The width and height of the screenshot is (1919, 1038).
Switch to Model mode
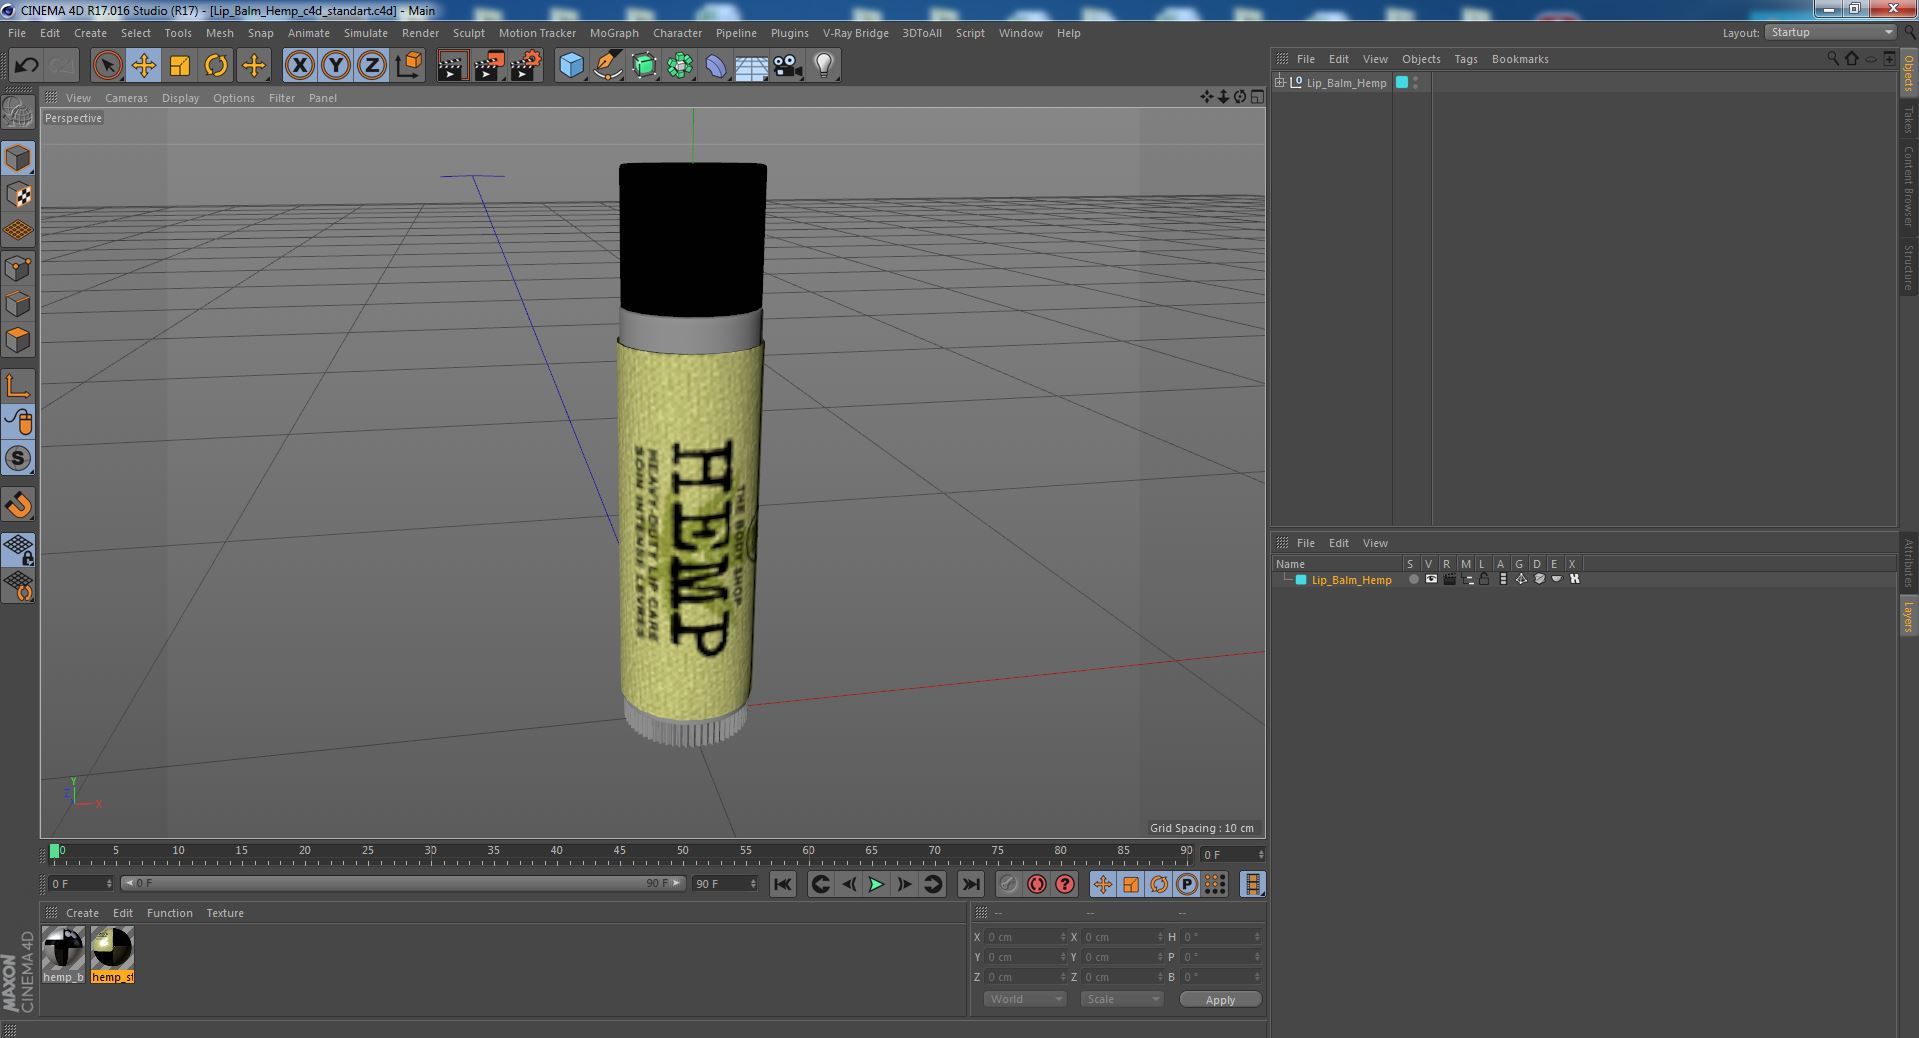[18, 158]
